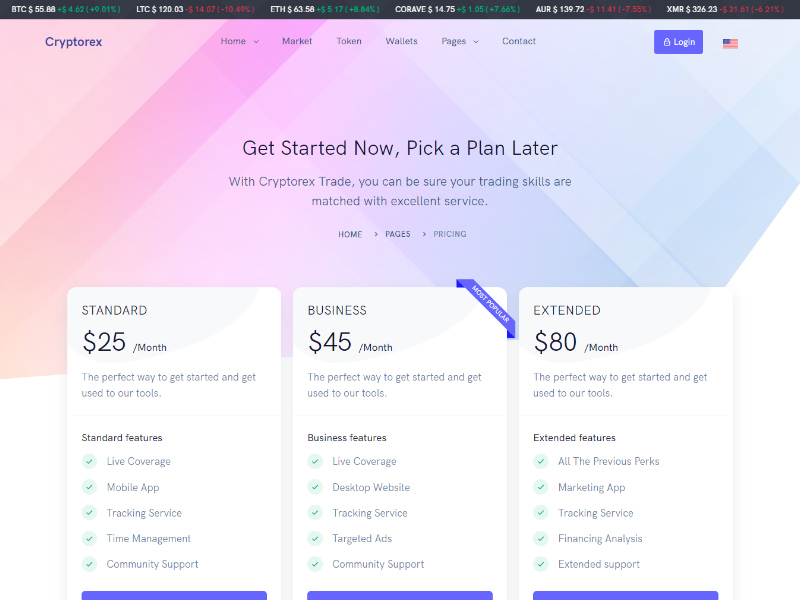Click checkmark icon beside Standard Live Coverage
The image size is (800, 600).
pos(89,461)
